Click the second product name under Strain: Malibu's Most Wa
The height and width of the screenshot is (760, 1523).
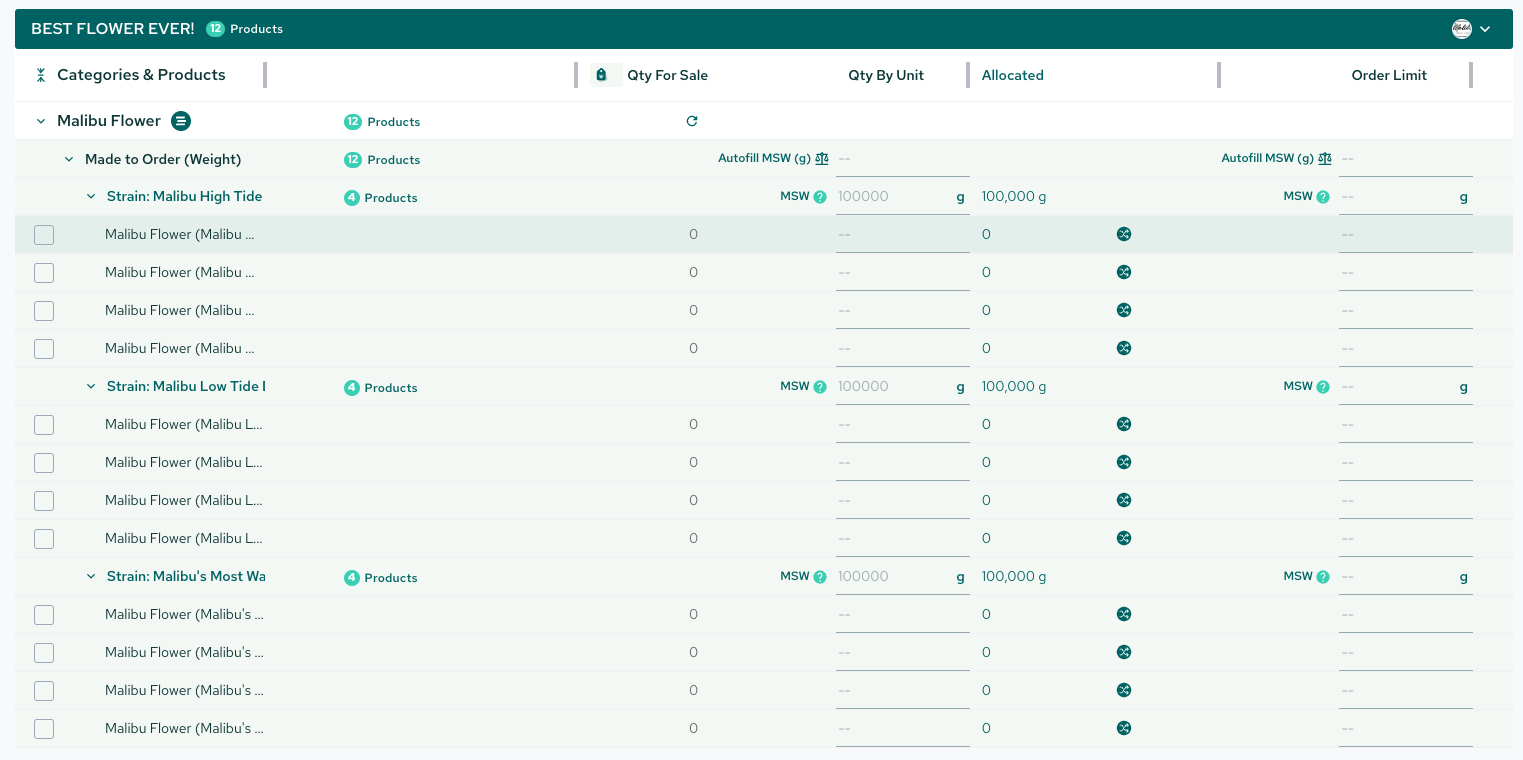(x=184, y=652)
